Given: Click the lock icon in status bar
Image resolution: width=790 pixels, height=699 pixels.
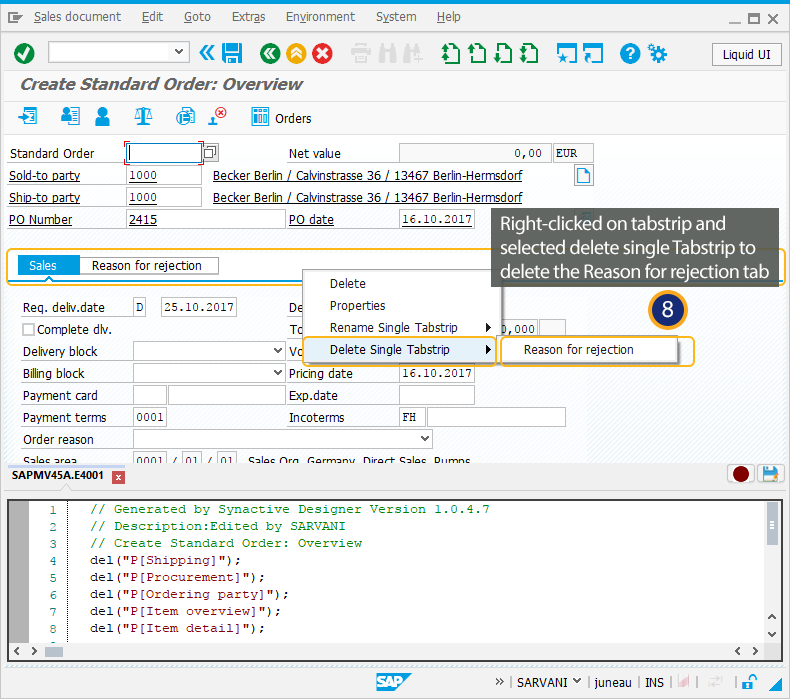Looking at the screenshot, I should 749,682.
